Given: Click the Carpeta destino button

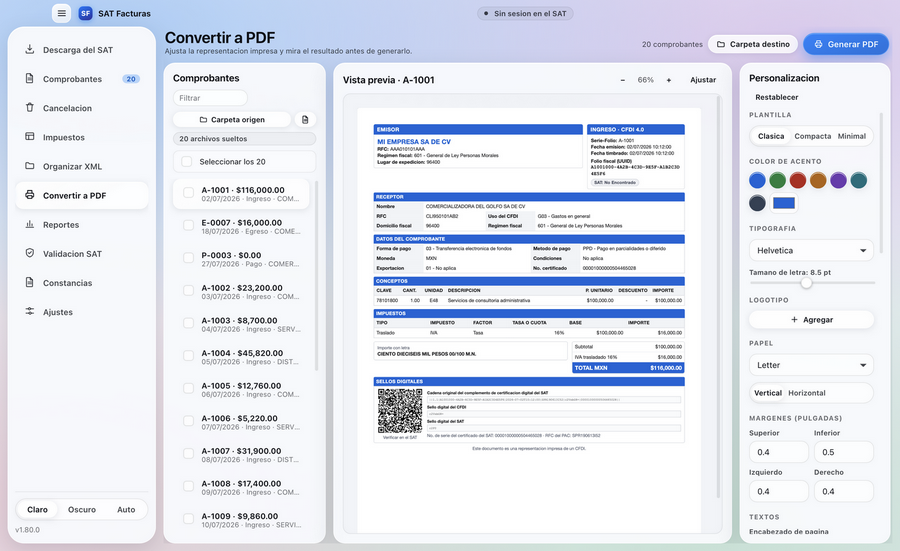Looking at the screenshot, I should click(x=753, y=44).
